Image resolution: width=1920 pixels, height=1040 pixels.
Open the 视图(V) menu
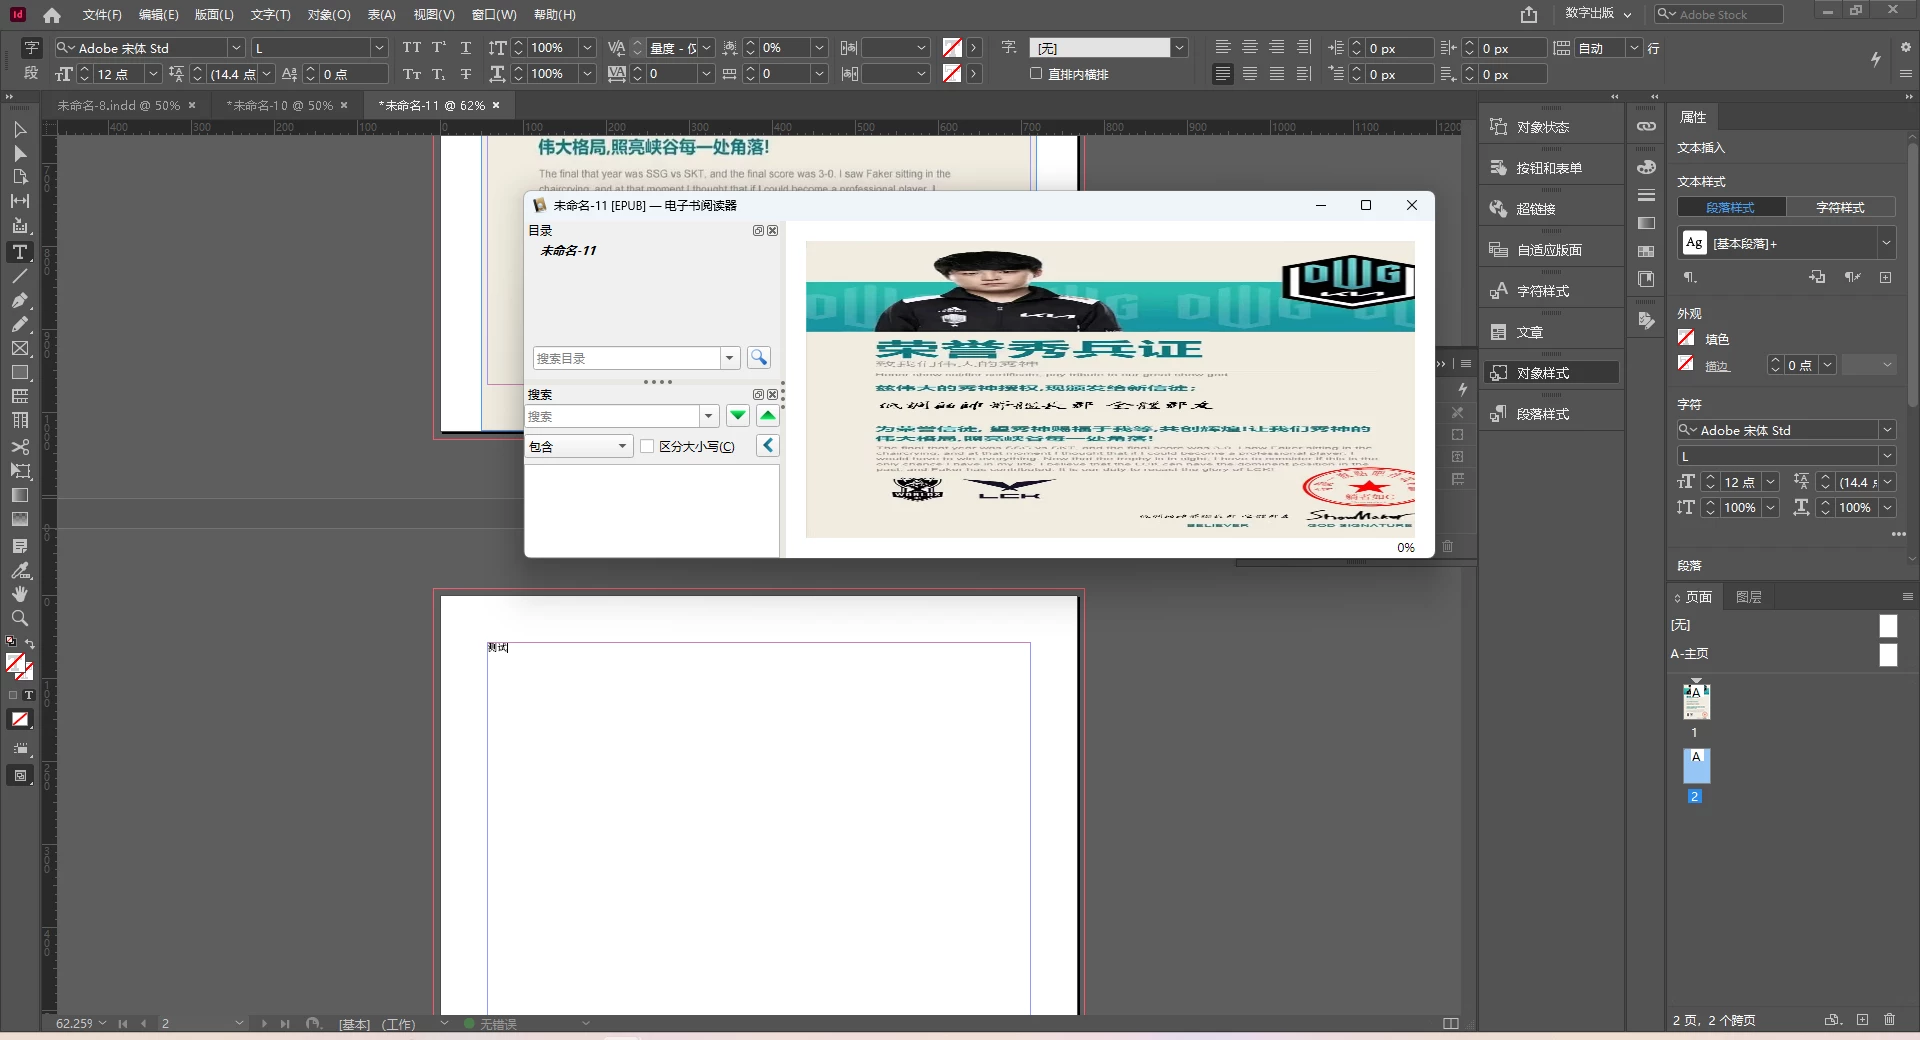point(434,15)
